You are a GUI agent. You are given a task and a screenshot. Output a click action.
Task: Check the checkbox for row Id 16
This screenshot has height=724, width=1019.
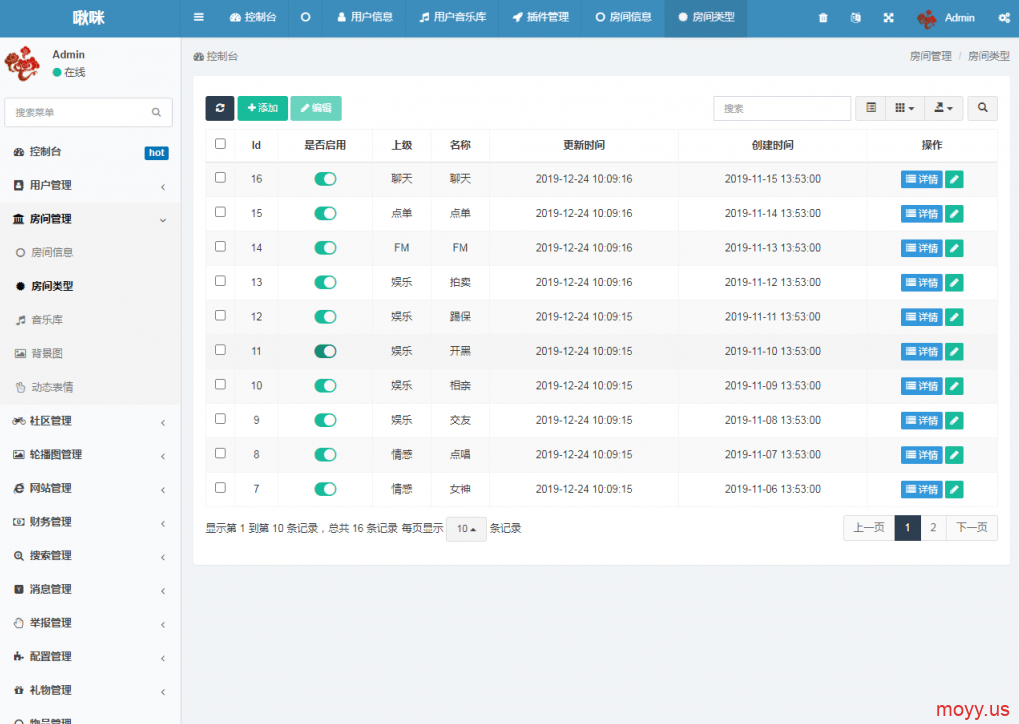(x=220, y=177)
